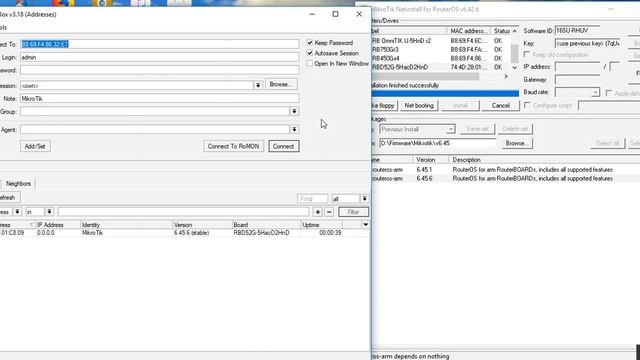Click the Login field containing admin
Viewport: 640px width, 360px height.
click(160, 57)
